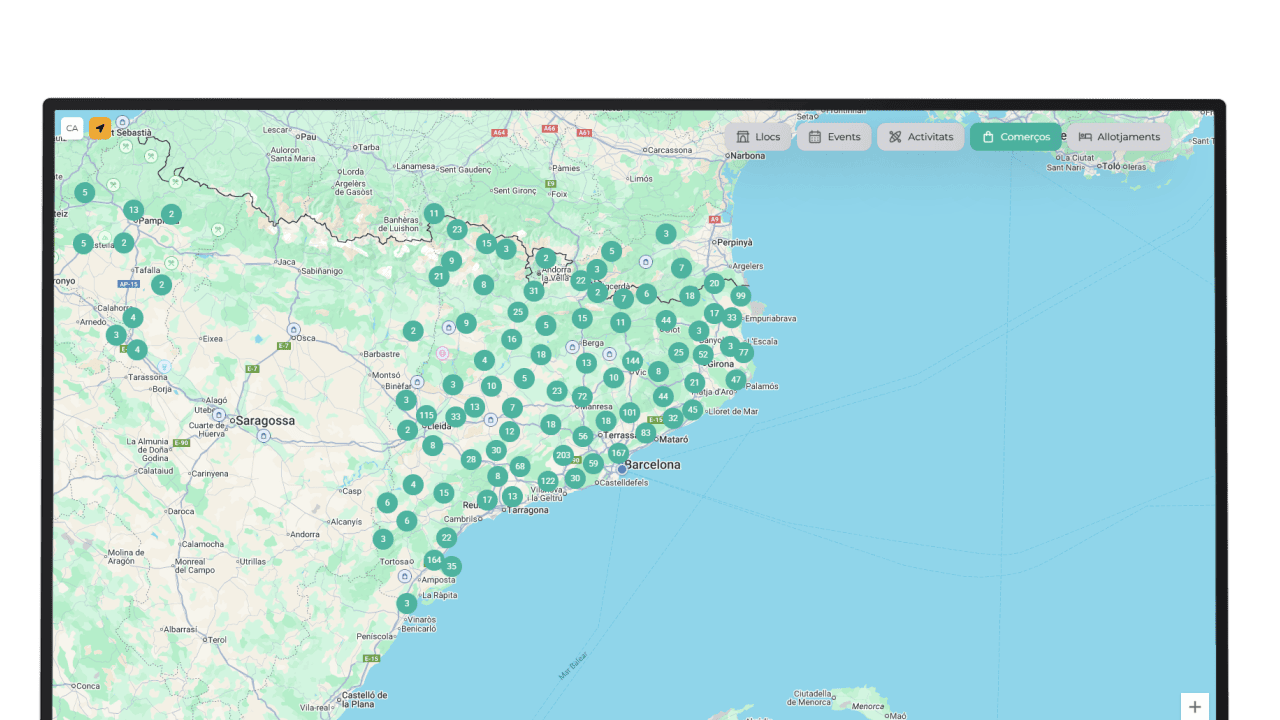Click the 164 cluster near Tortosa
The width and height of the screenshot is (1280, 720).
pos(432,560)
